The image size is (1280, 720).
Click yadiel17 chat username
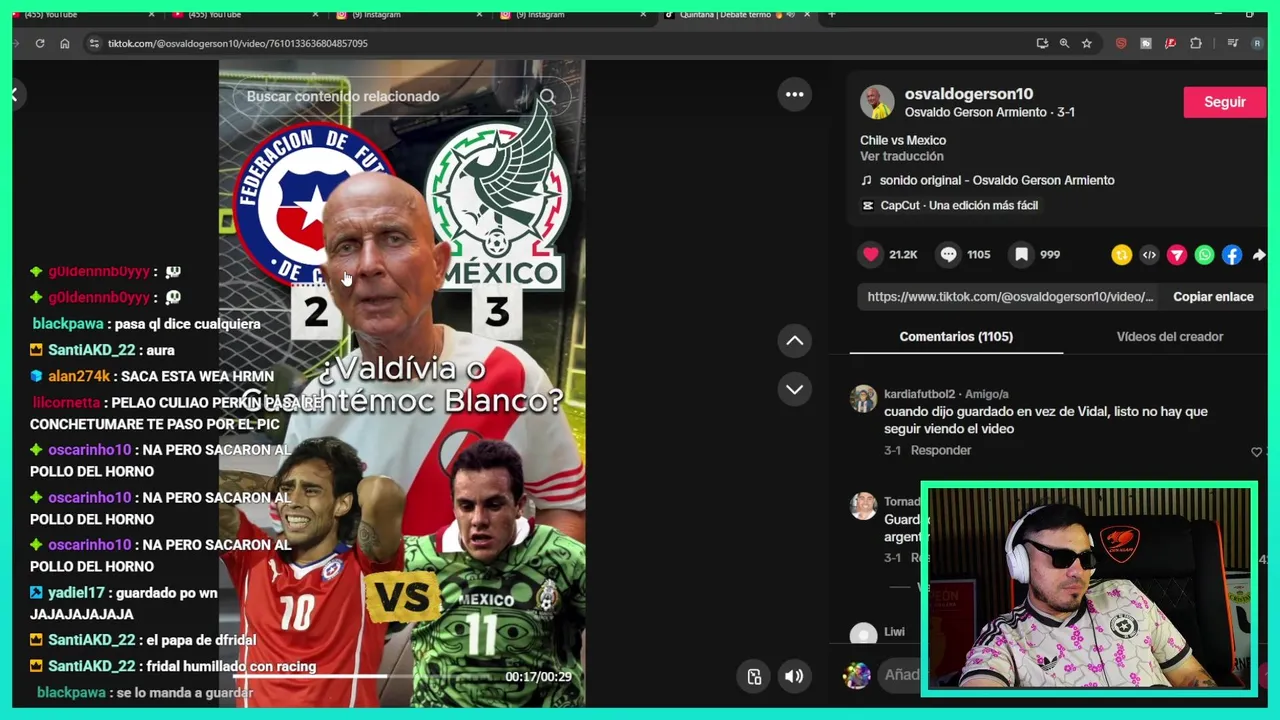[76, 593]
